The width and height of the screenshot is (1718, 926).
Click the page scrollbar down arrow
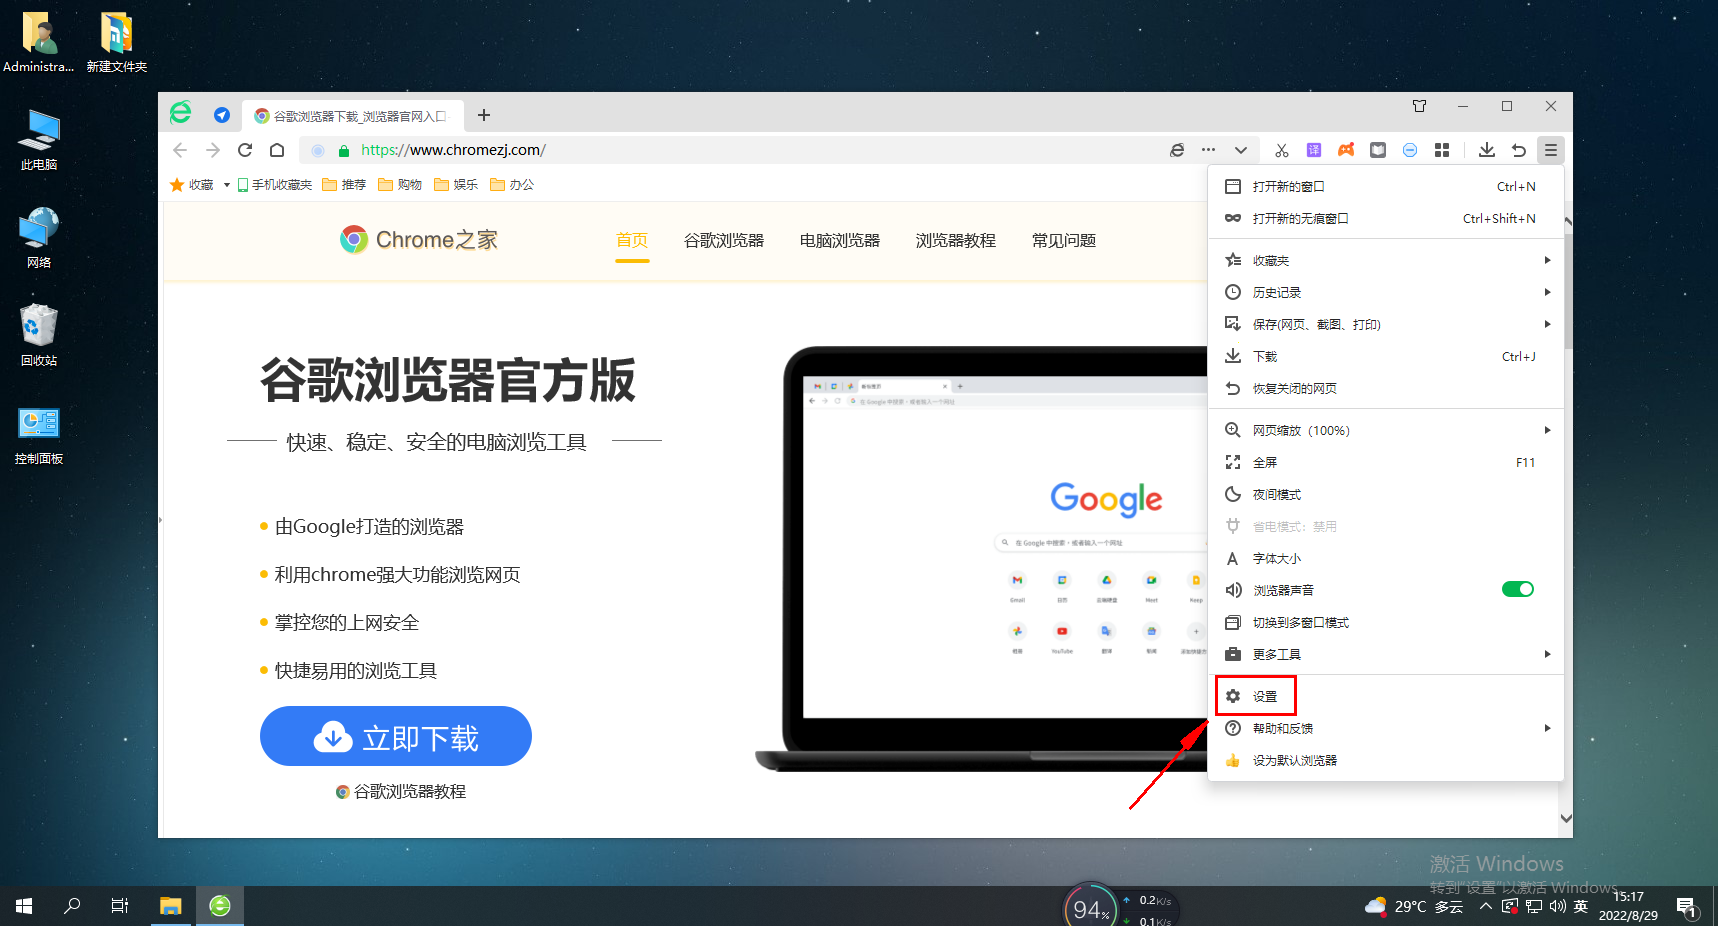(x=1566, y=818)
